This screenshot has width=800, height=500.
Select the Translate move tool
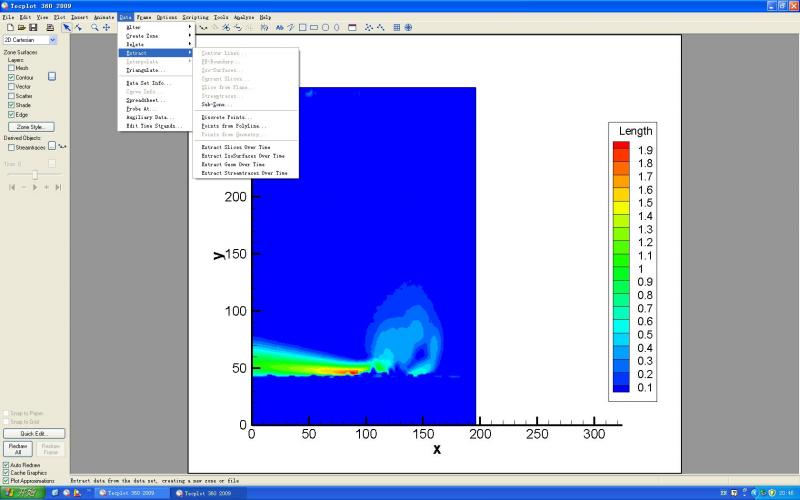tap(106, 28)
